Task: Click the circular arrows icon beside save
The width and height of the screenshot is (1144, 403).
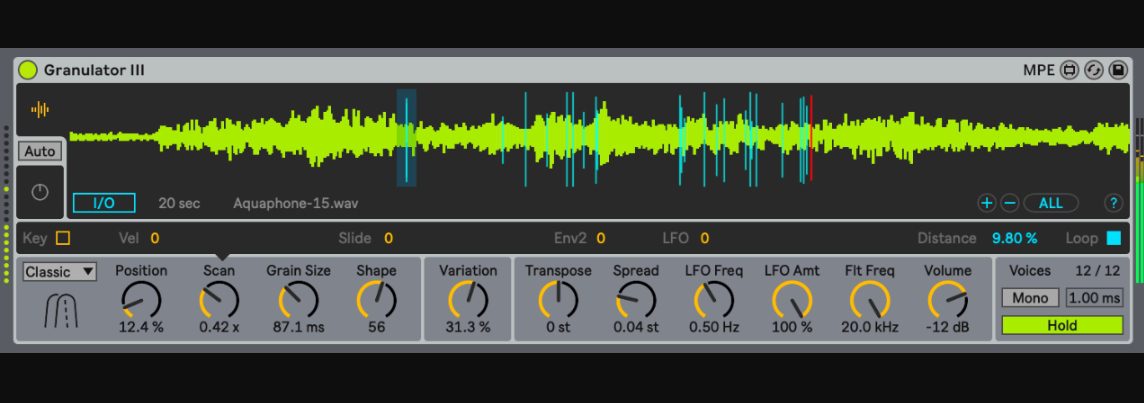Action: 1093,70
